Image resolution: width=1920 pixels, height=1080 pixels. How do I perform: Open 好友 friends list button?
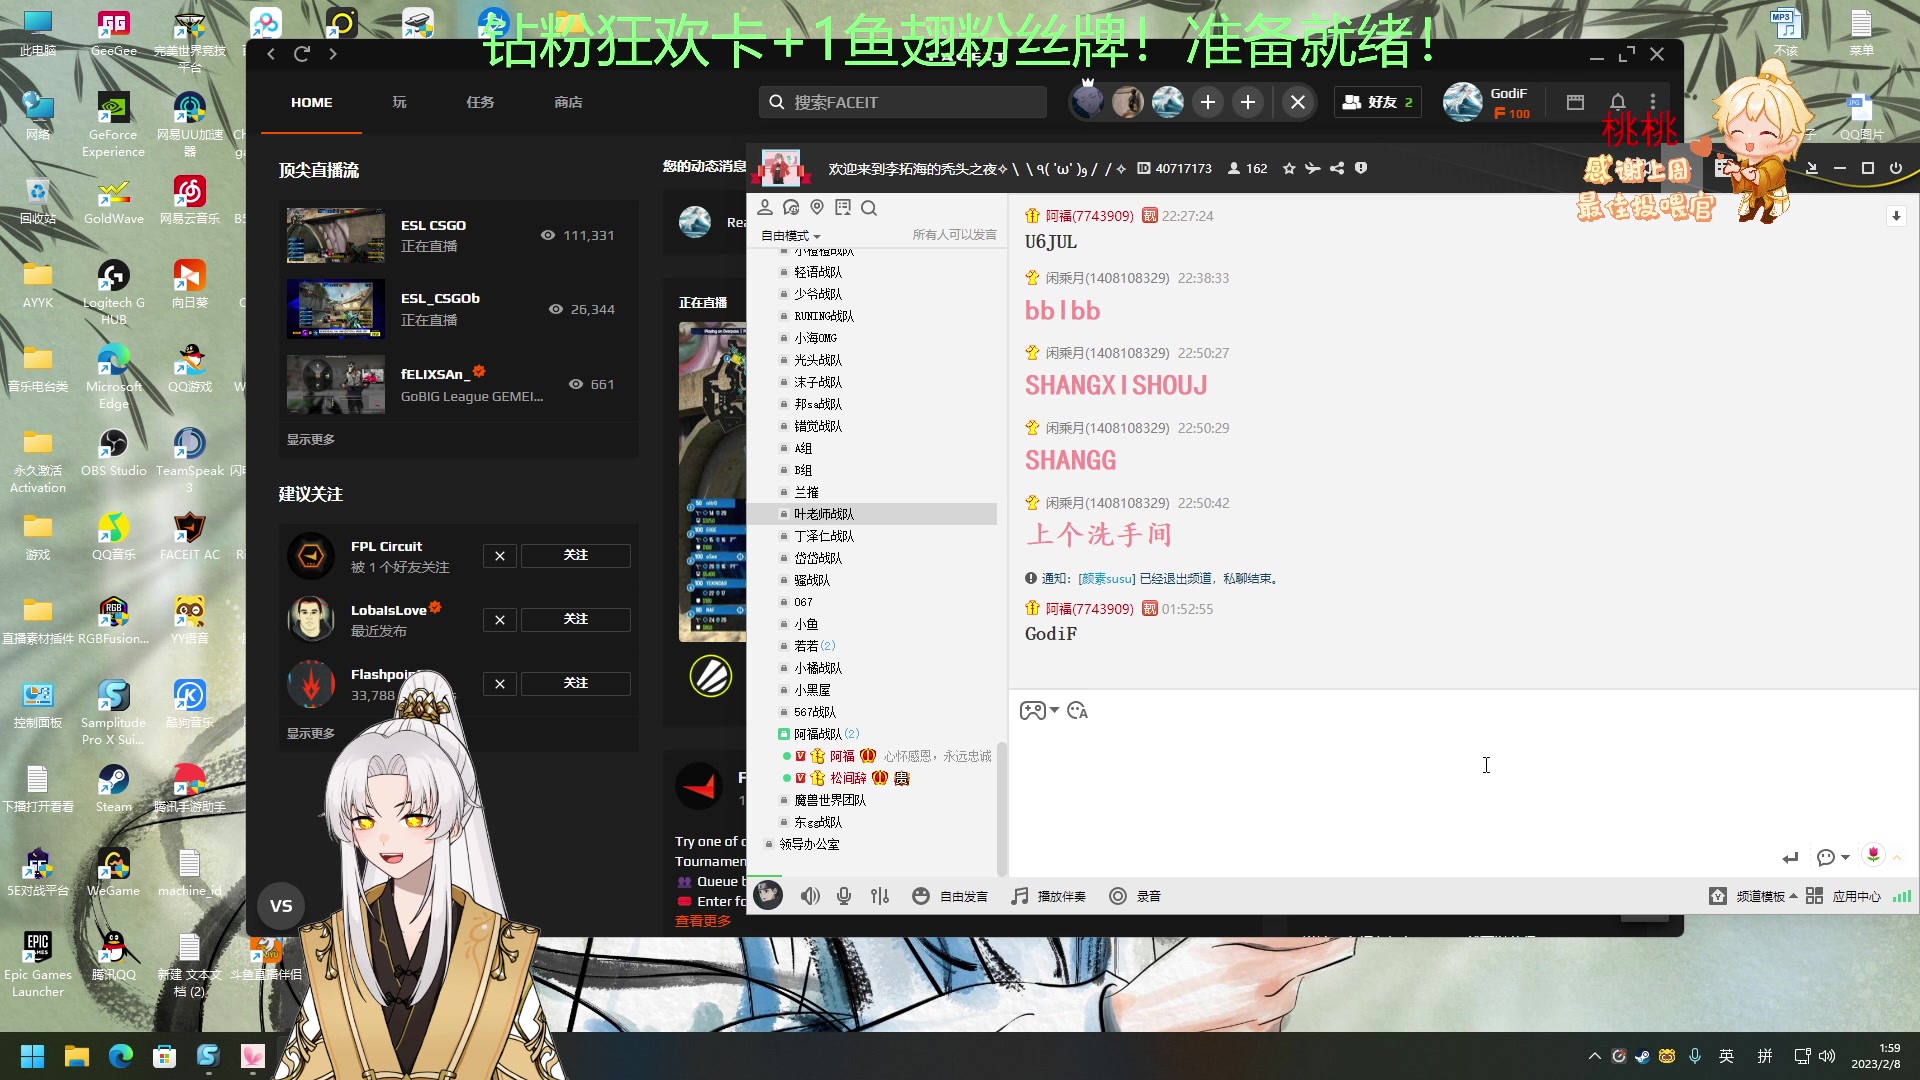(x=1378, y=102)
